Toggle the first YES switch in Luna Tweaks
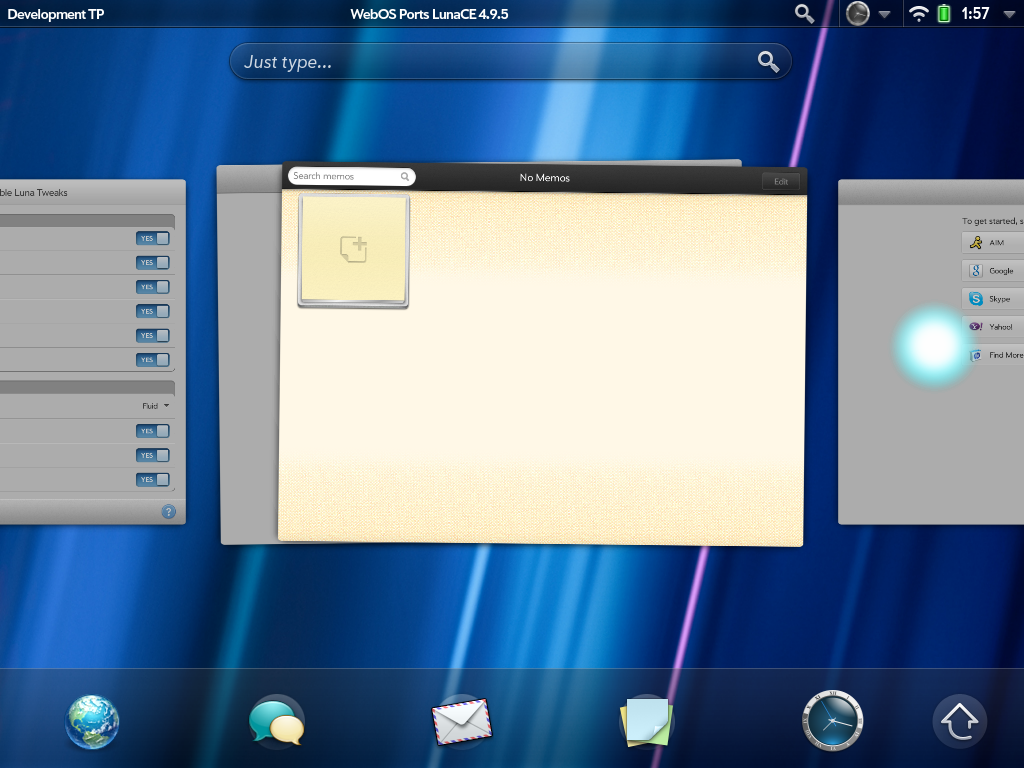 coord(153,238)
